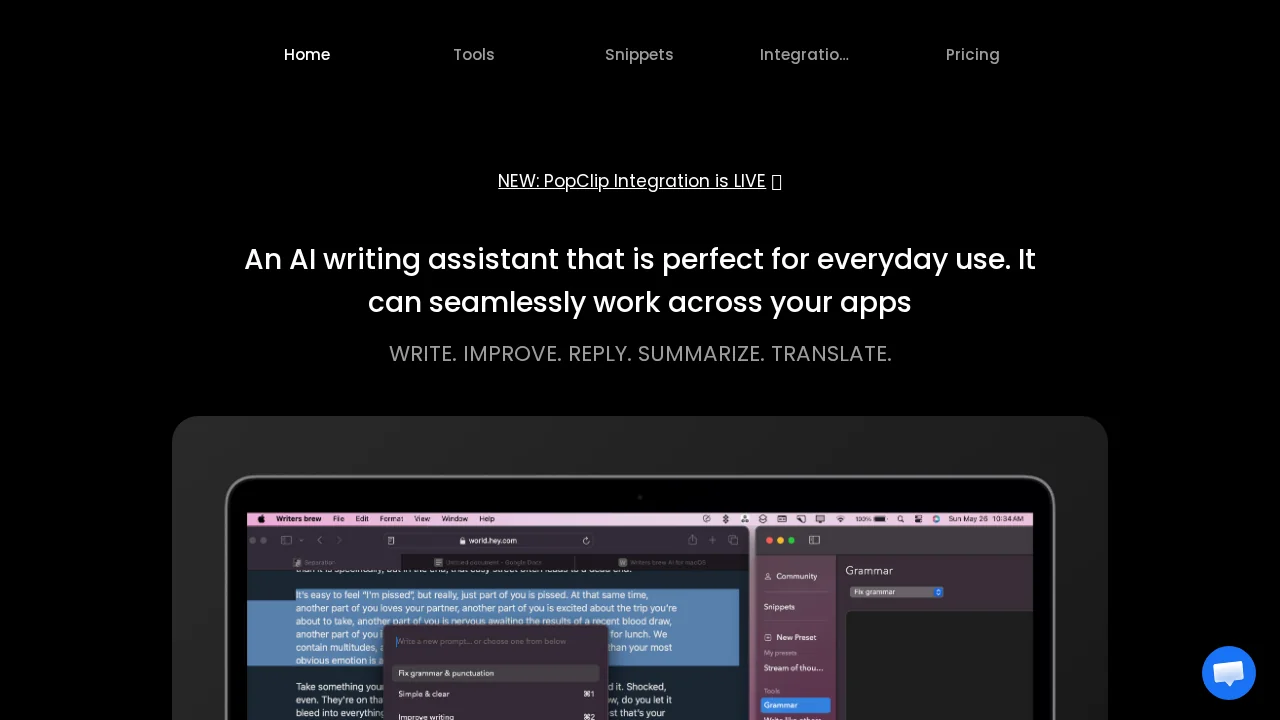Screen dimensions: 1280x720
Task: Click the reload icon in Safari address bar
Action: (x=586, y=540)
